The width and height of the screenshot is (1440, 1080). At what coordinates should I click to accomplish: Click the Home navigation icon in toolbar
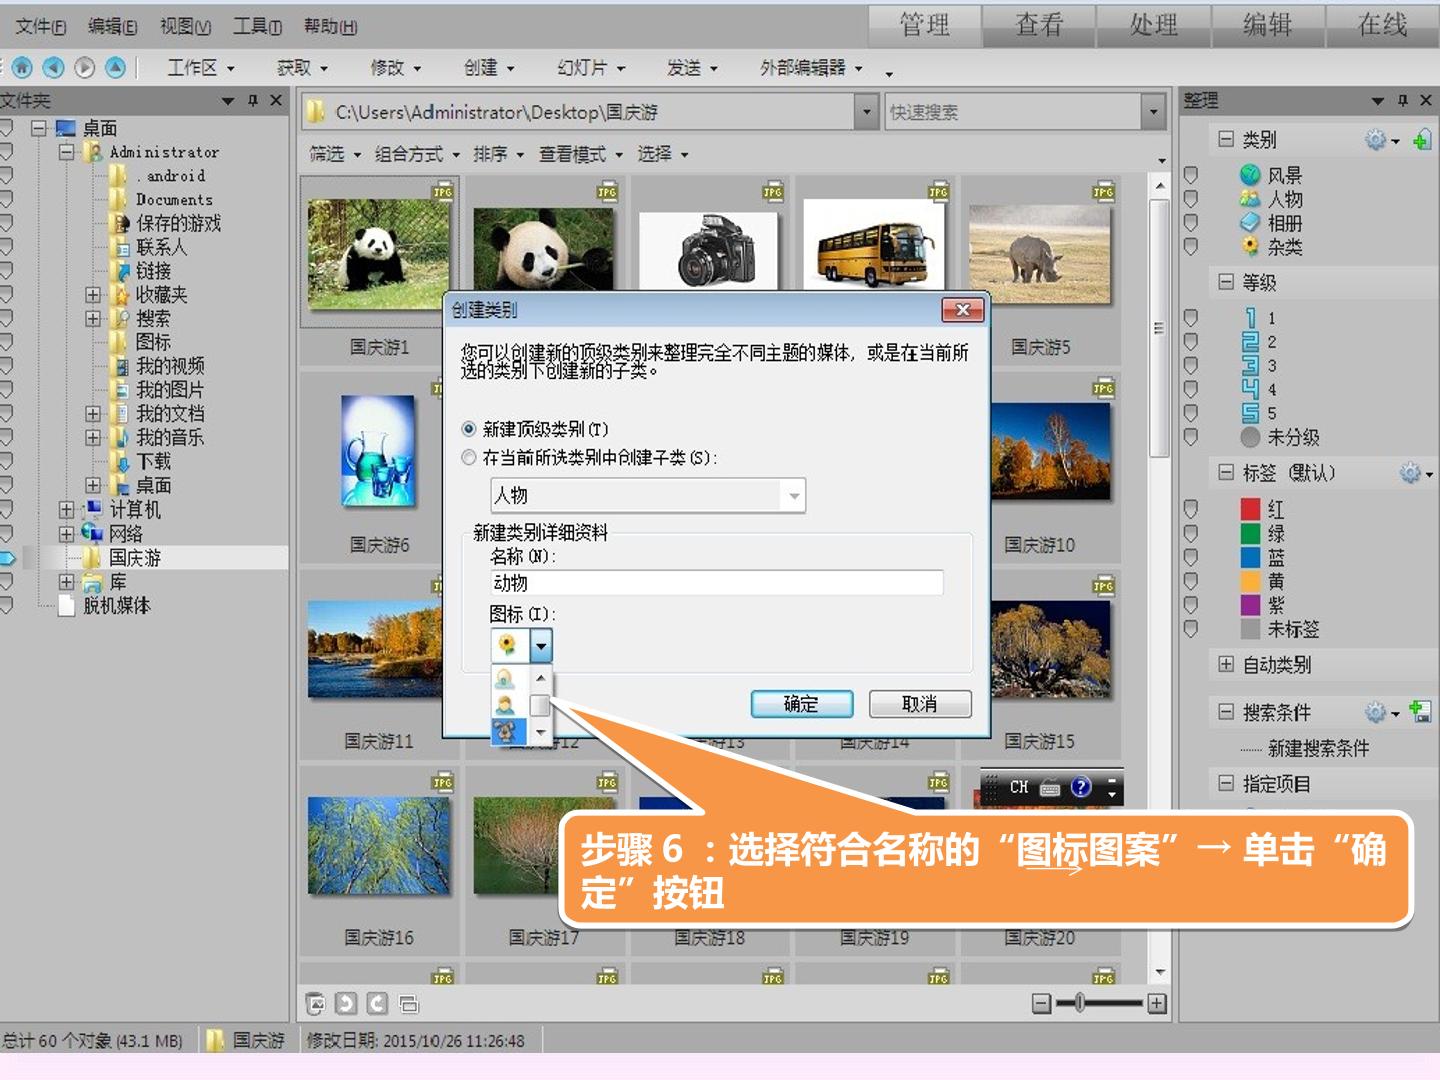pyautogui.click(x=22, y=67)
